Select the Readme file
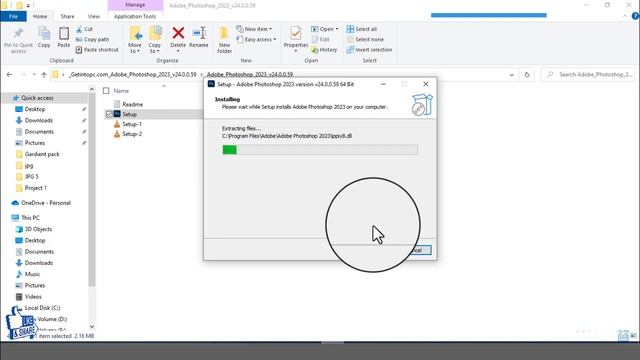The image size is (640, 360). [128, 104]
